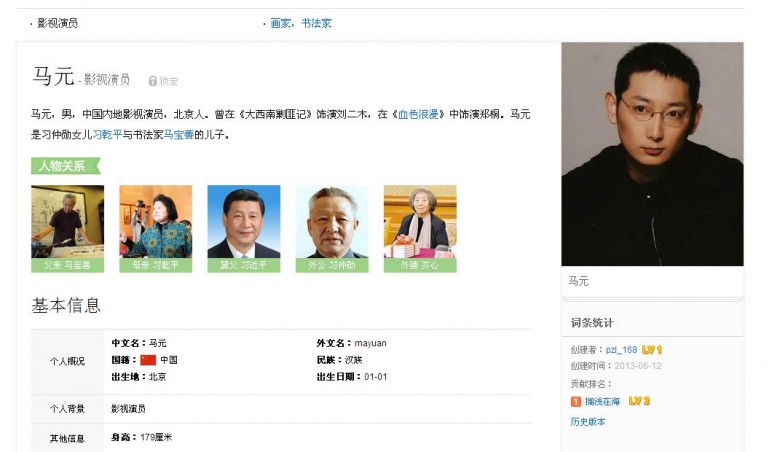View the 历史版本 history link
Image resolution: width=780 pixels, height=452 pixels.
tap(588, 422)
